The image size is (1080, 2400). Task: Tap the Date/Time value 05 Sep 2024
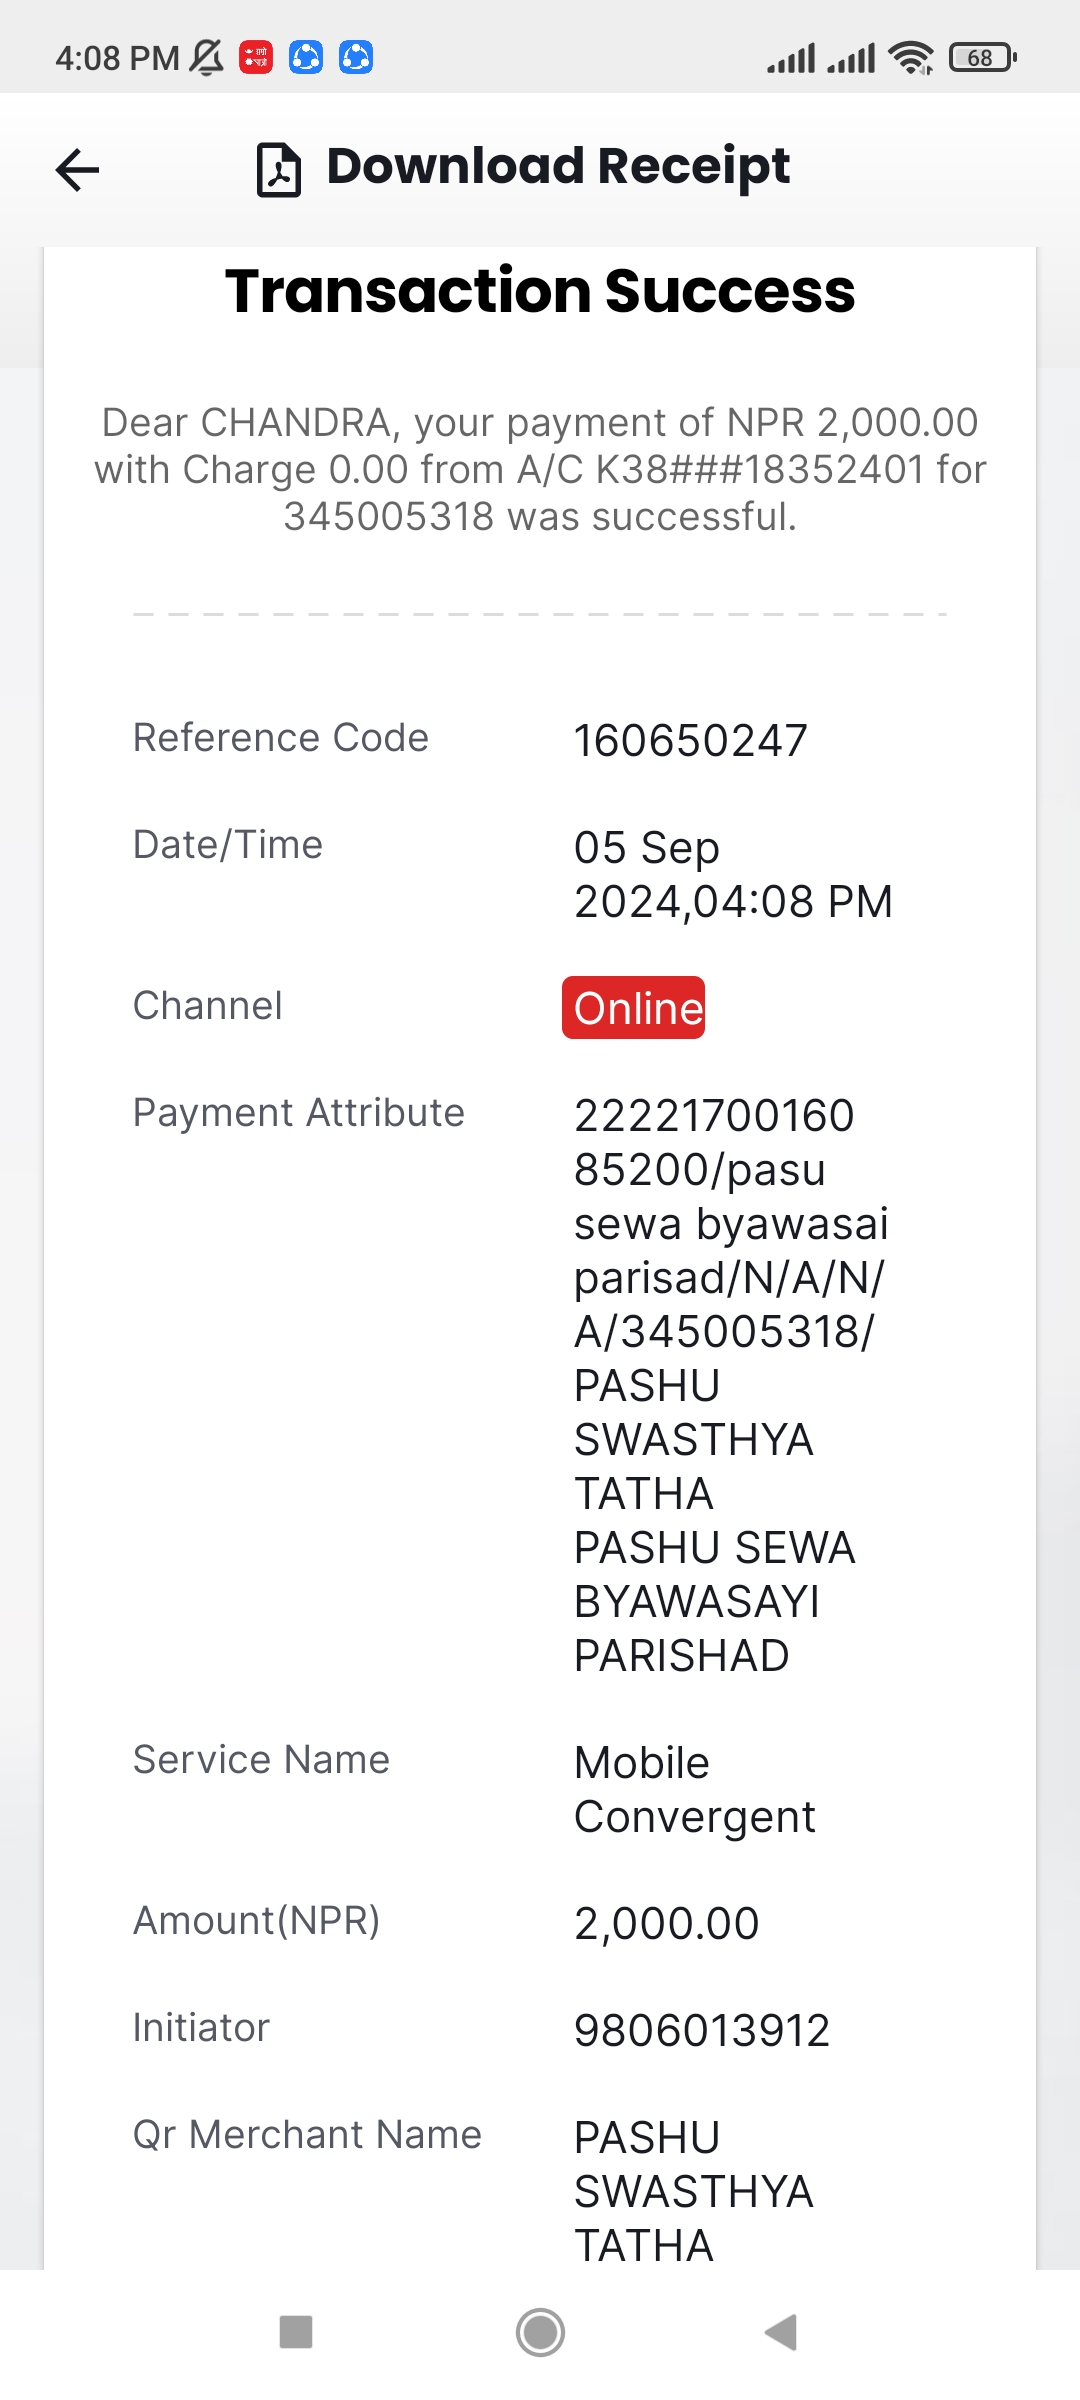click(733, 874)
